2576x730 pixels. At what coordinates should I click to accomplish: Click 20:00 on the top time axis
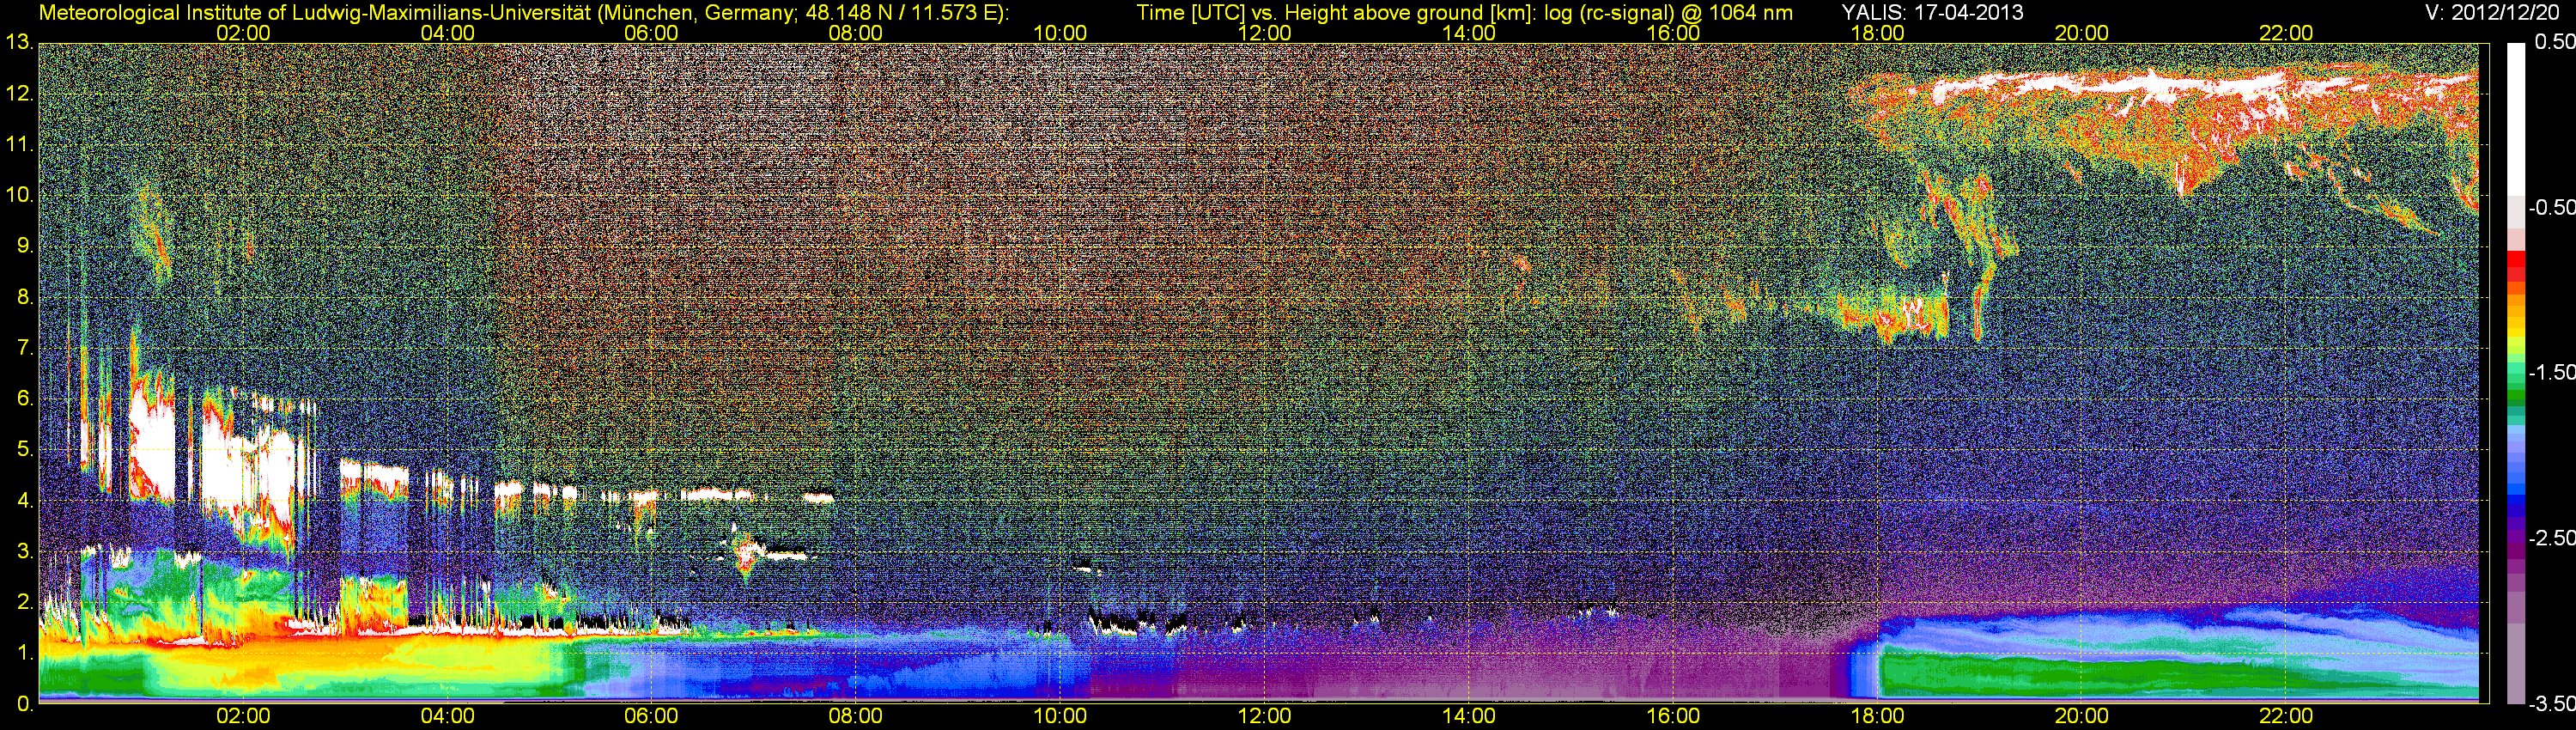click(x=2082, y=33)
